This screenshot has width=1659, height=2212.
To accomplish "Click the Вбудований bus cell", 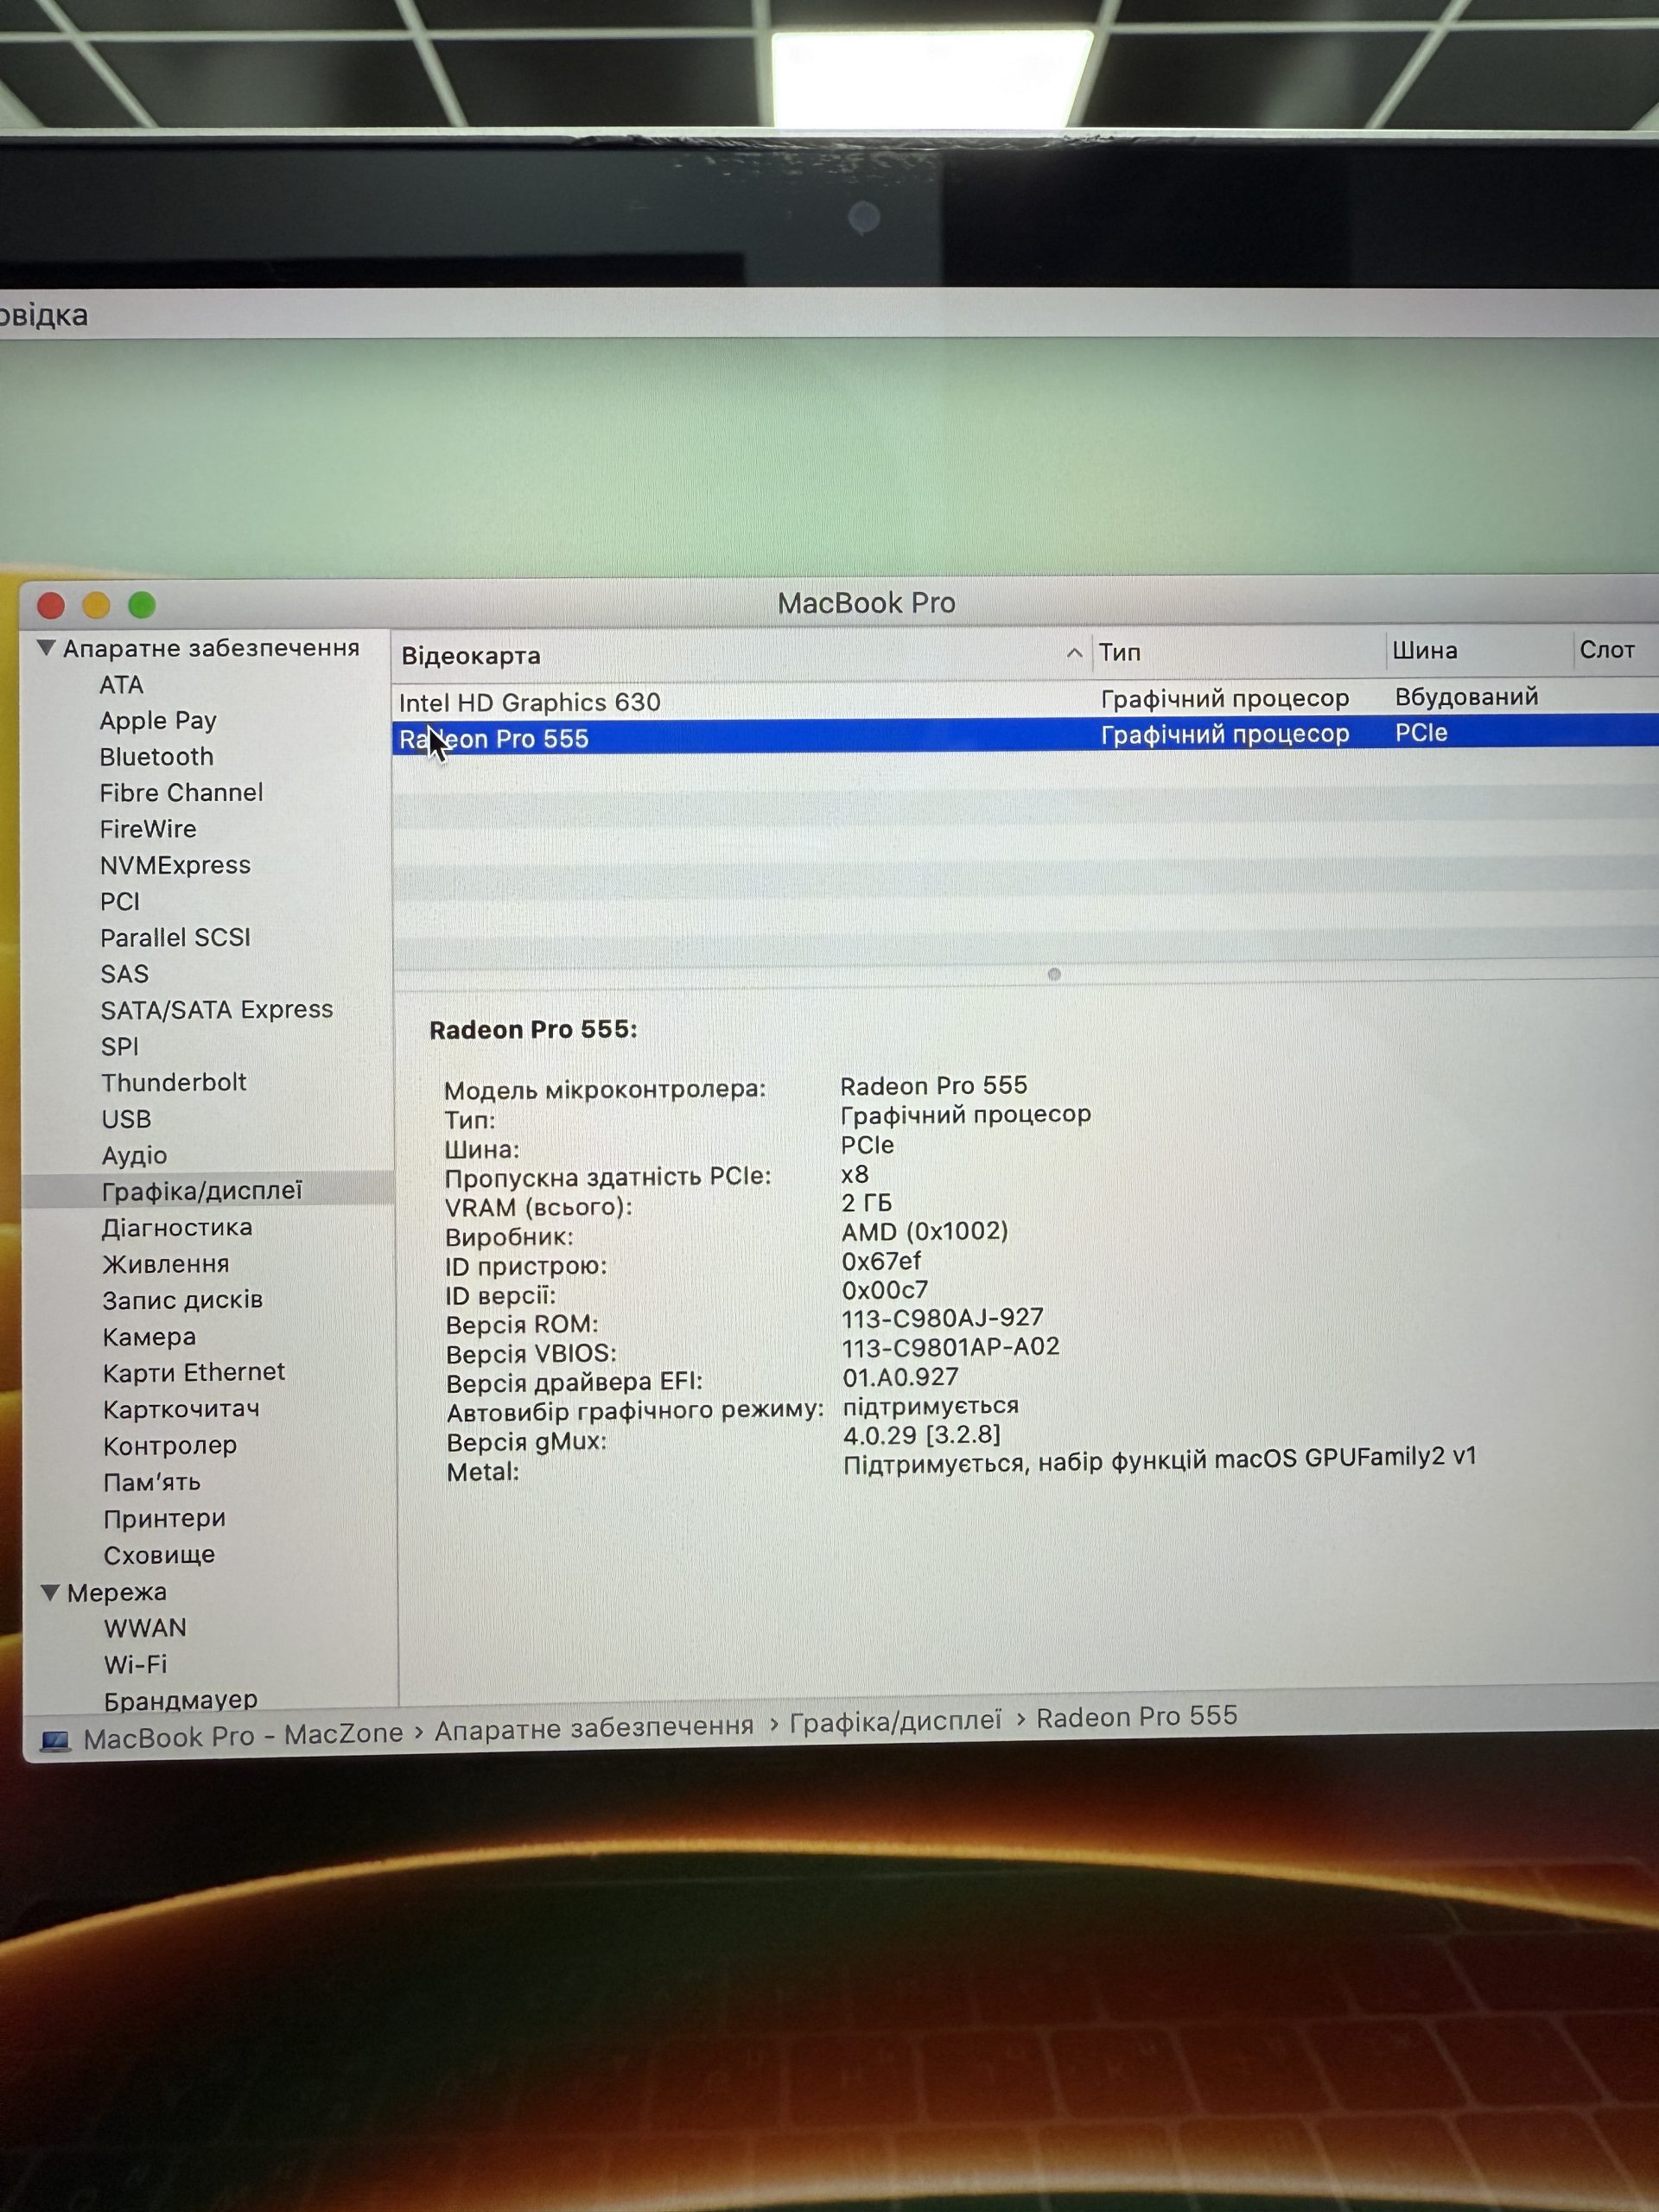I will click(x=1467, y=697).
